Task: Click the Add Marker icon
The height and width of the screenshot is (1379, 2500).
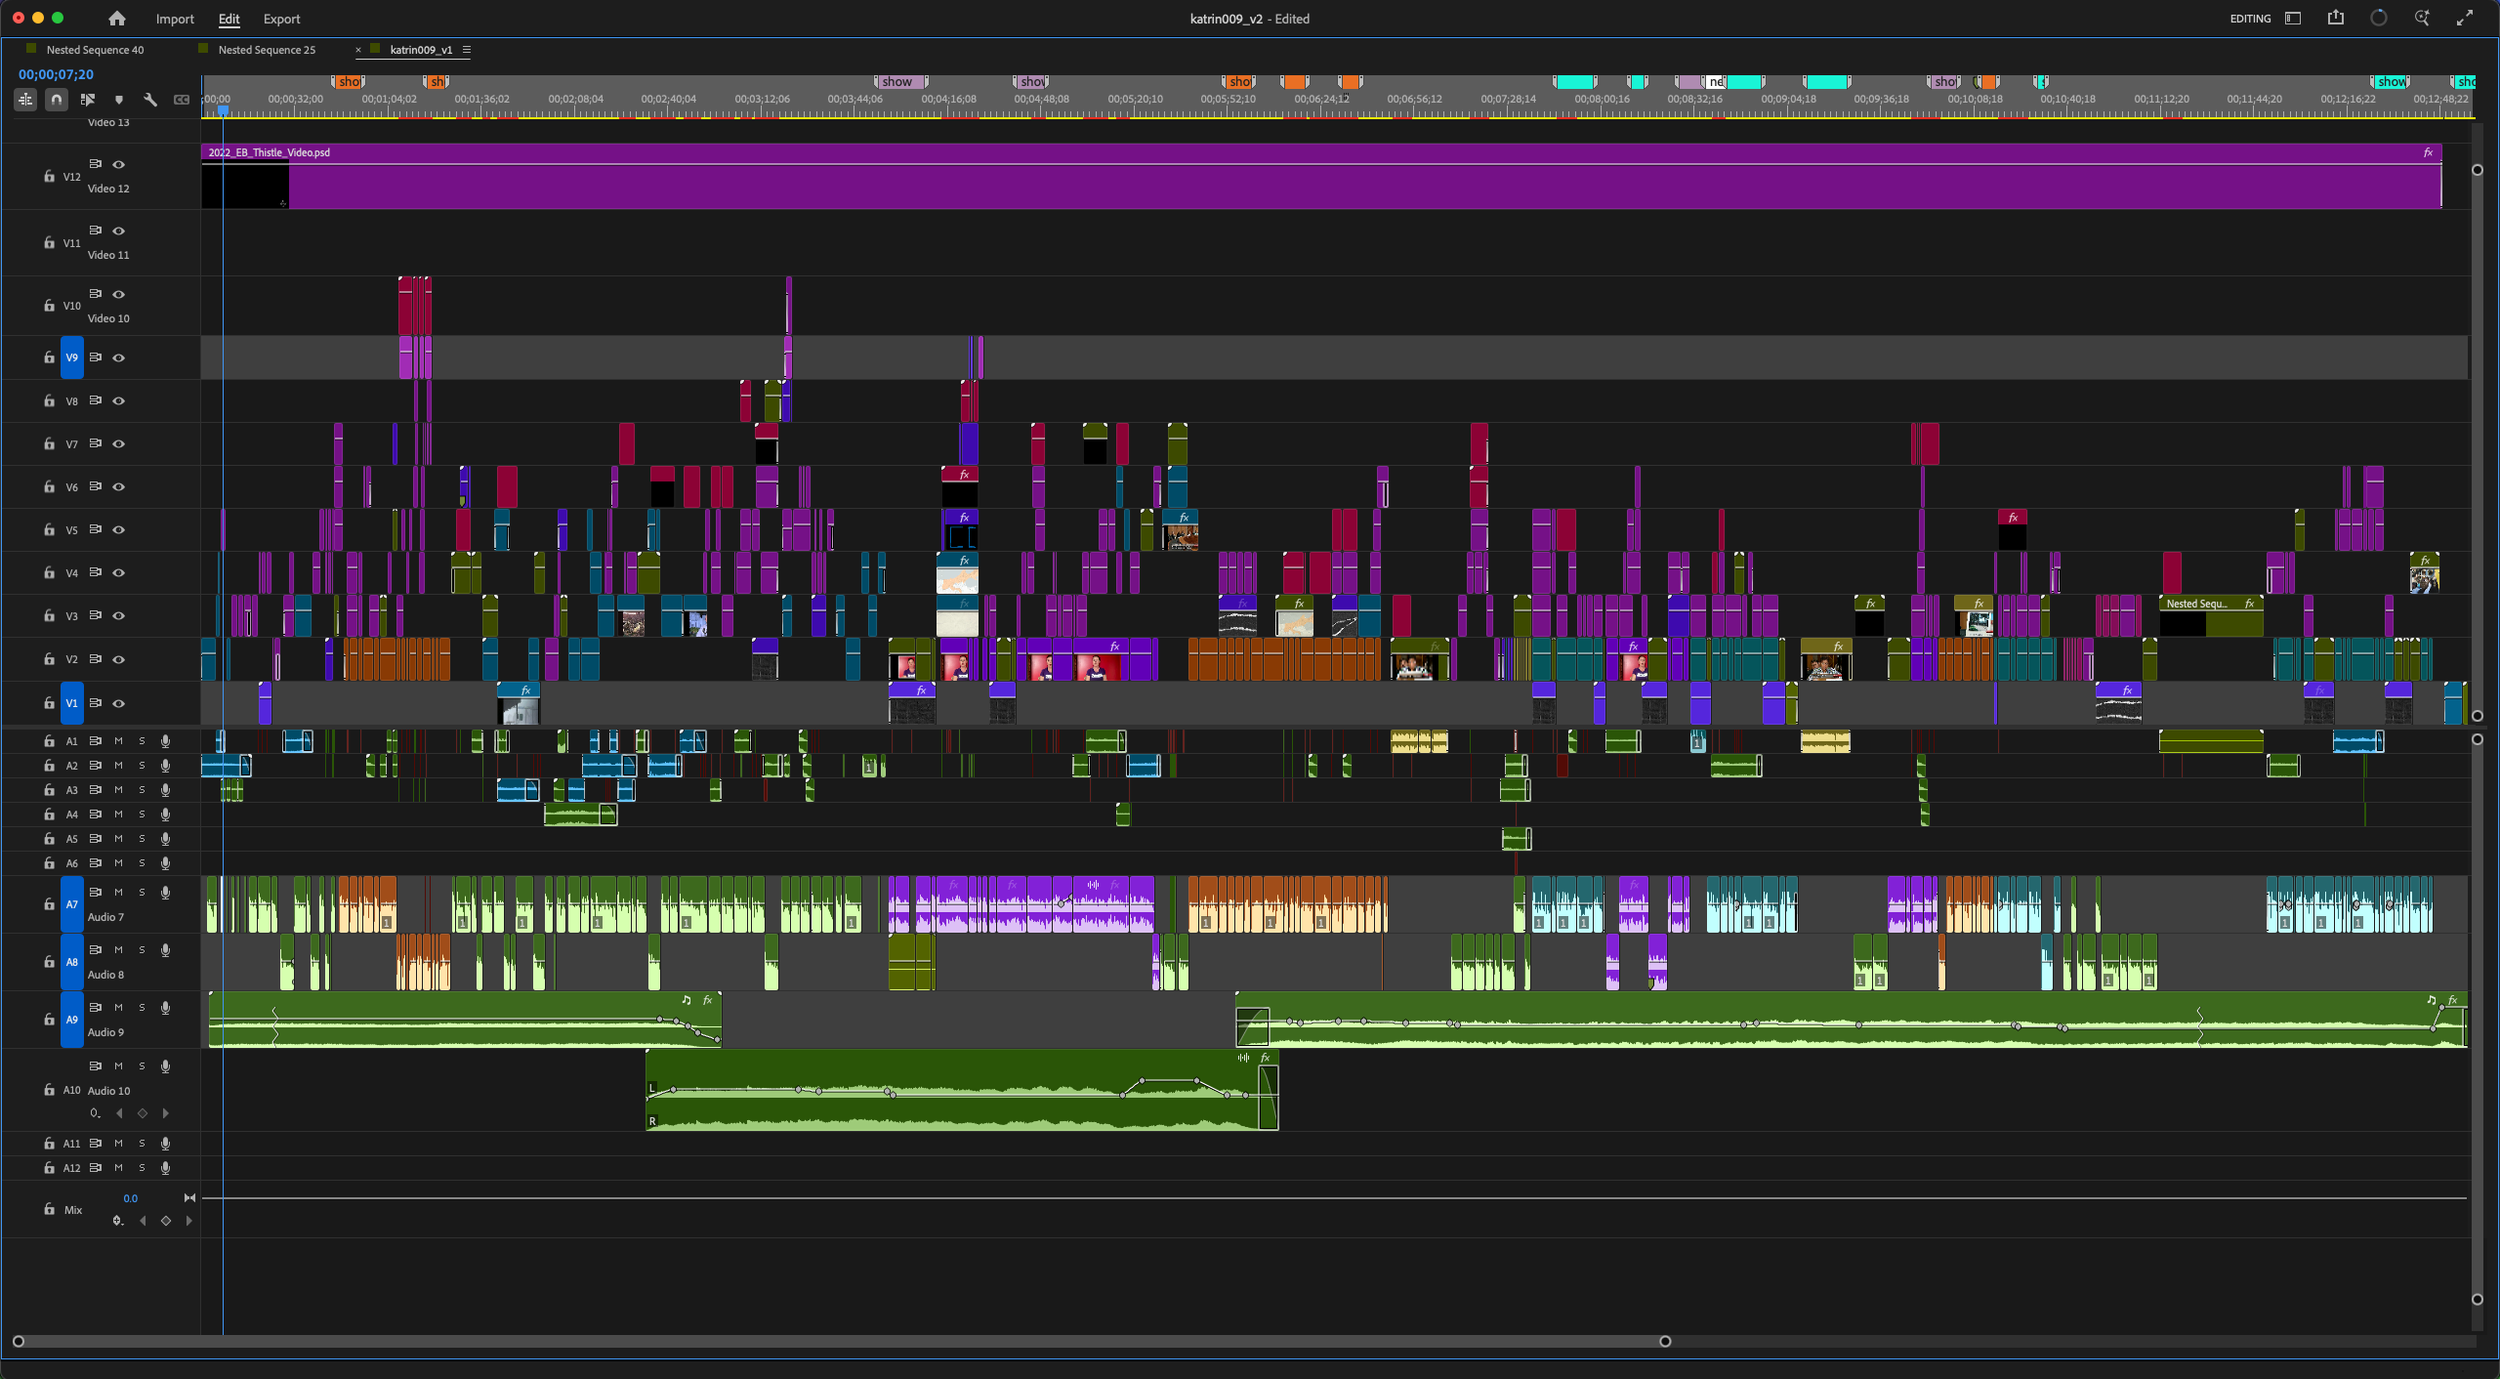Action: point(119,100)
